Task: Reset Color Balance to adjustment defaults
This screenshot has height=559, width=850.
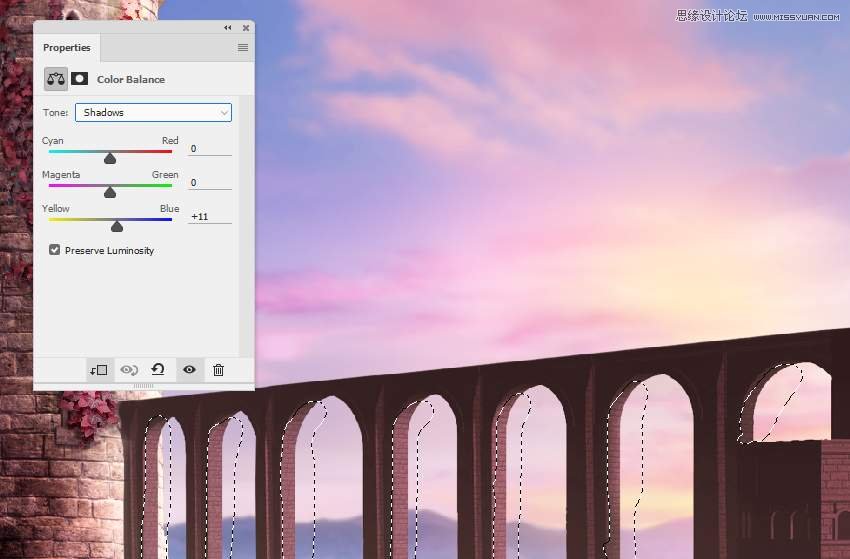Action: [x=158, y=370]
